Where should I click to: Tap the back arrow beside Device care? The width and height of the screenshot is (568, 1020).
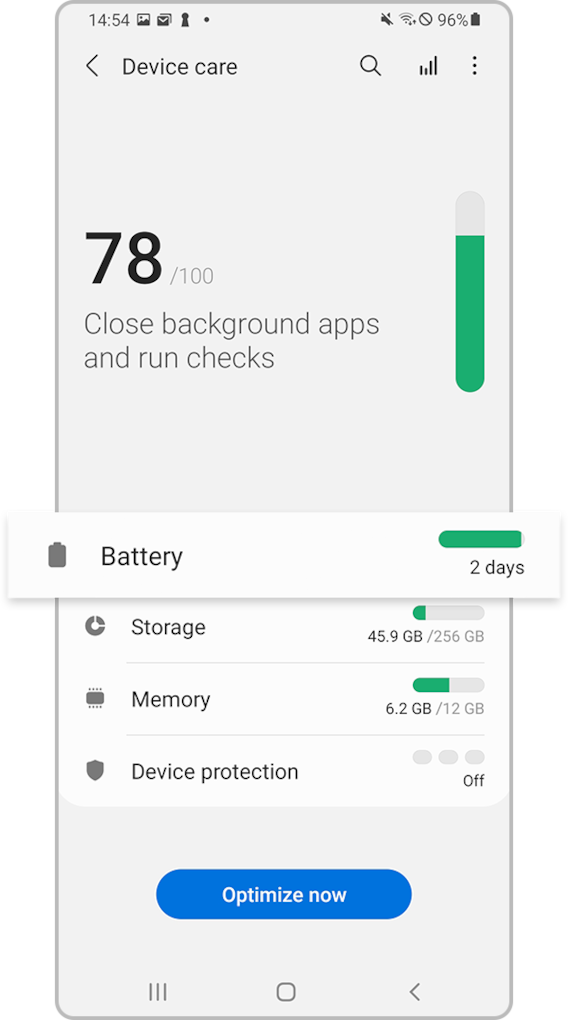coord(92,66)
